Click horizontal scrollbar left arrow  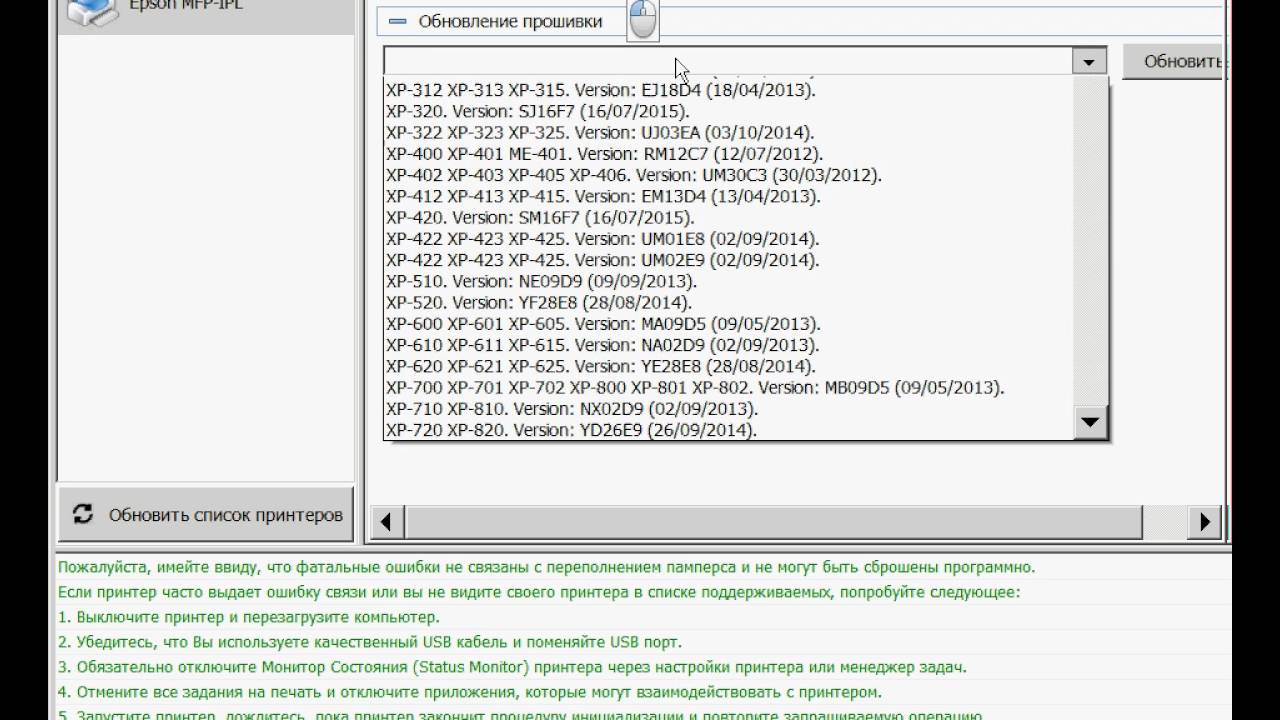[x=386, y=521]
